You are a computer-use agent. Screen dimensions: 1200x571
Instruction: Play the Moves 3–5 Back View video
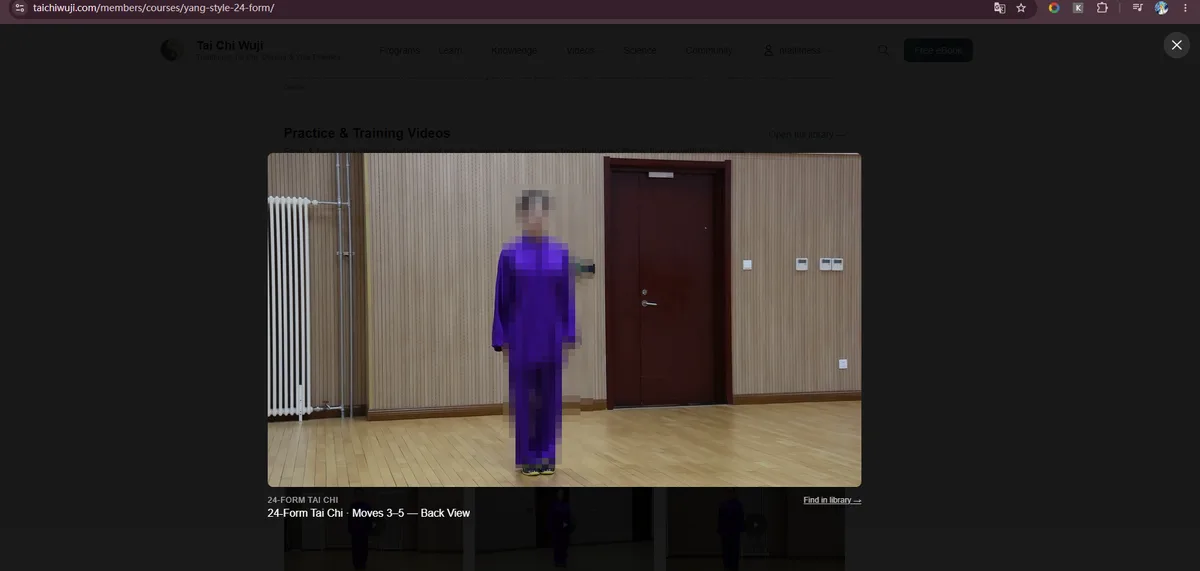point(564,320)
